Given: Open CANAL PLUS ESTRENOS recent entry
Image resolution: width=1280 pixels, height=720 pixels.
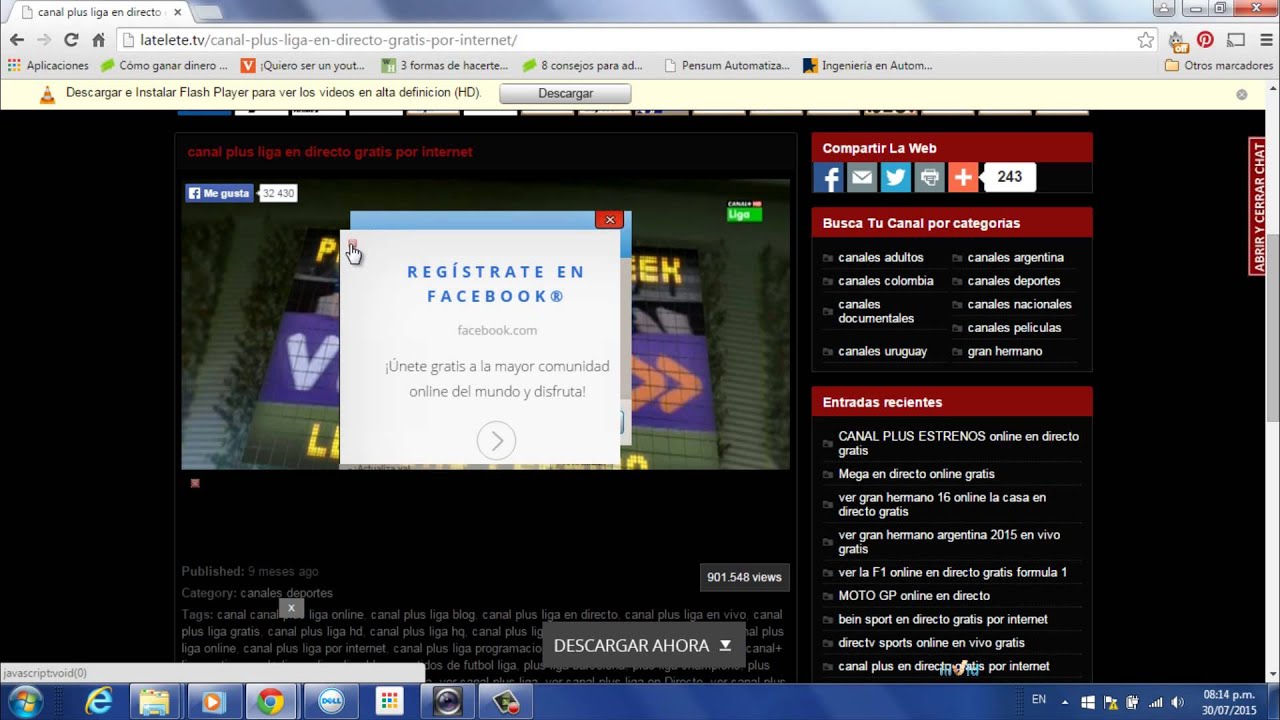Looking at the screenshot, I should click(958, 444).
